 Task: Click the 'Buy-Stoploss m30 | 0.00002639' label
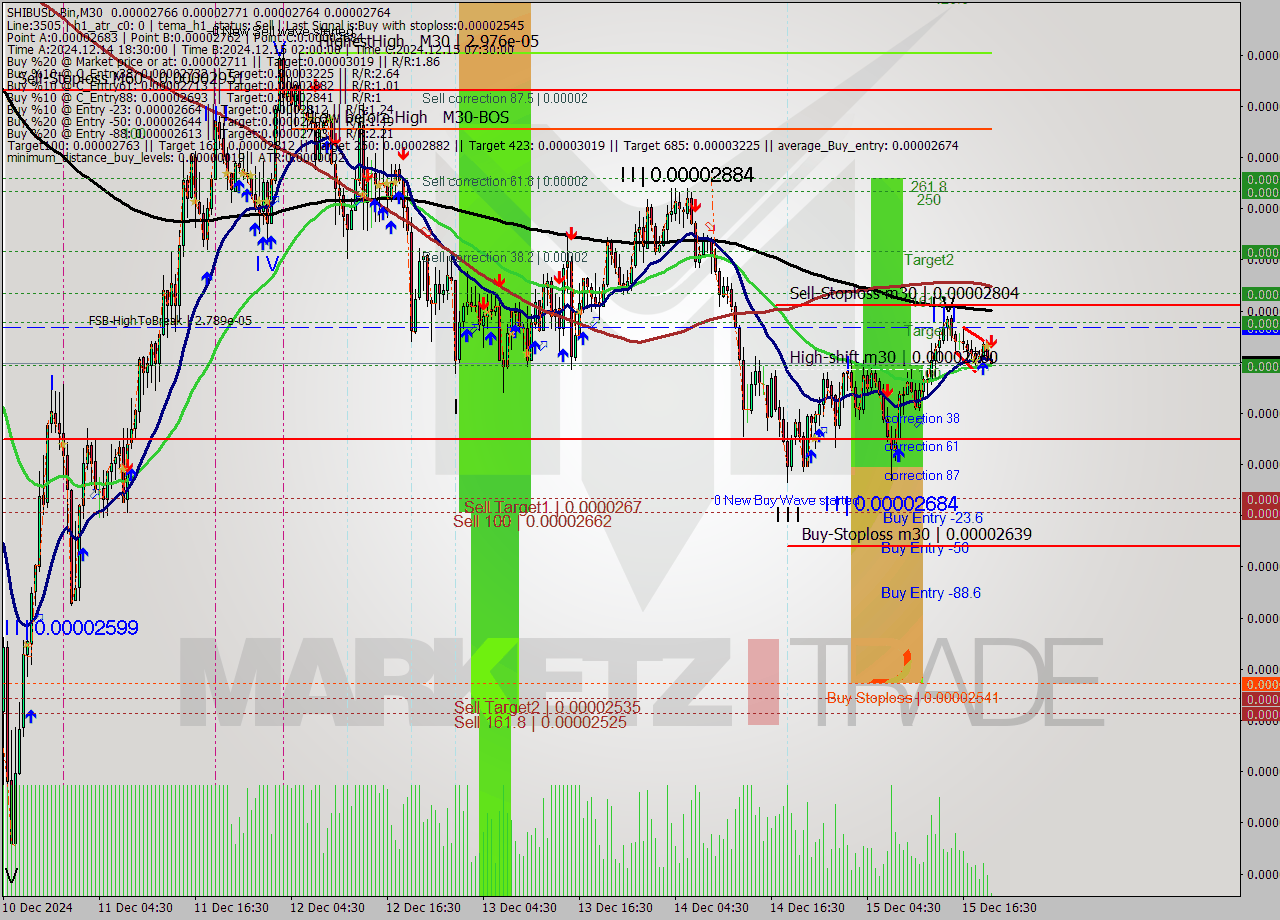tap(917, 534)
